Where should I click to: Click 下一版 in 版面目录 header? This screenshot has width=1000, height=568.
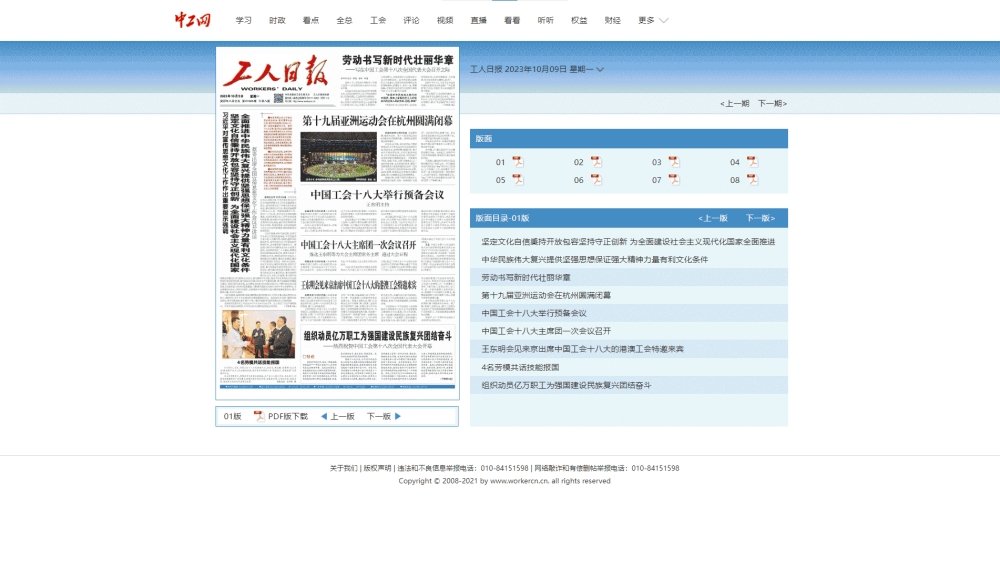(760, 218)
